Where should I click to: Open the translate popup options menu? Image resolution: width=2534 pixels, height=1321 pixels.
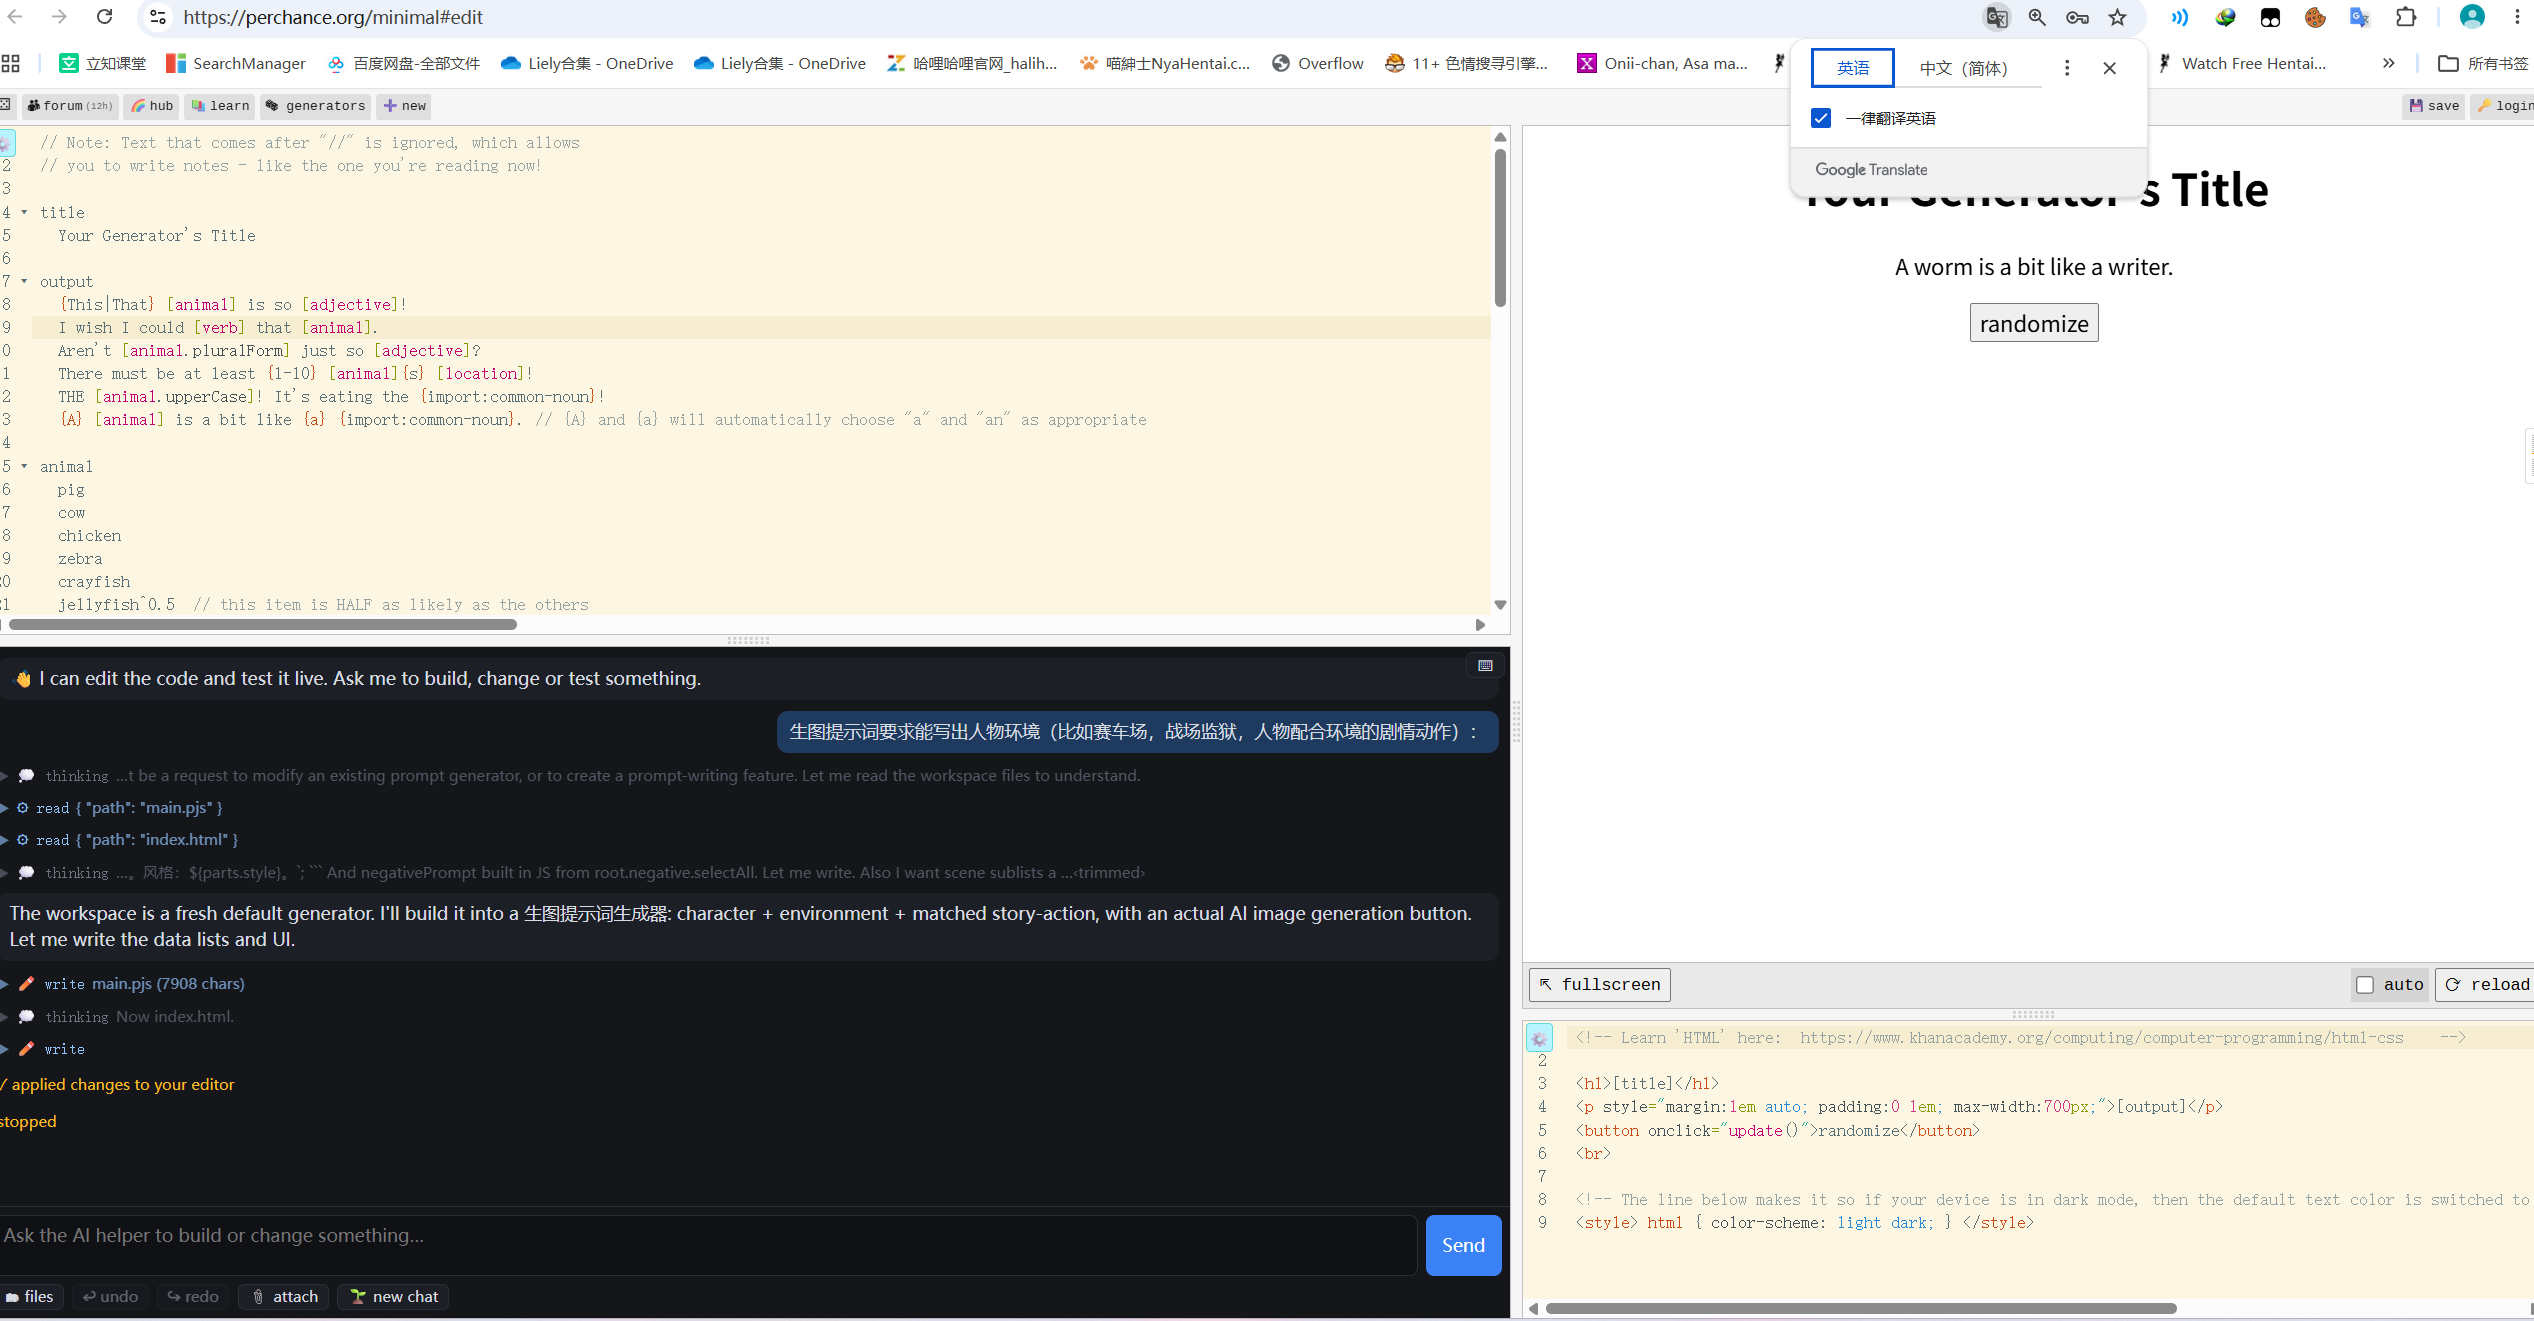coord(2067,68)
